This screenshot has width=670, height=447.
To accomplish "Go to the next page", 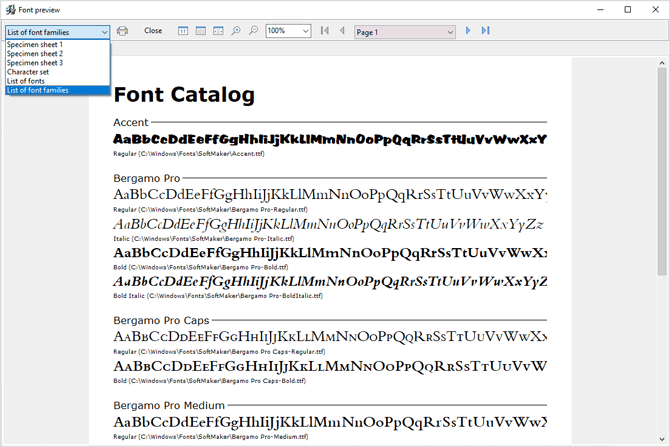I will coord(468,31).
